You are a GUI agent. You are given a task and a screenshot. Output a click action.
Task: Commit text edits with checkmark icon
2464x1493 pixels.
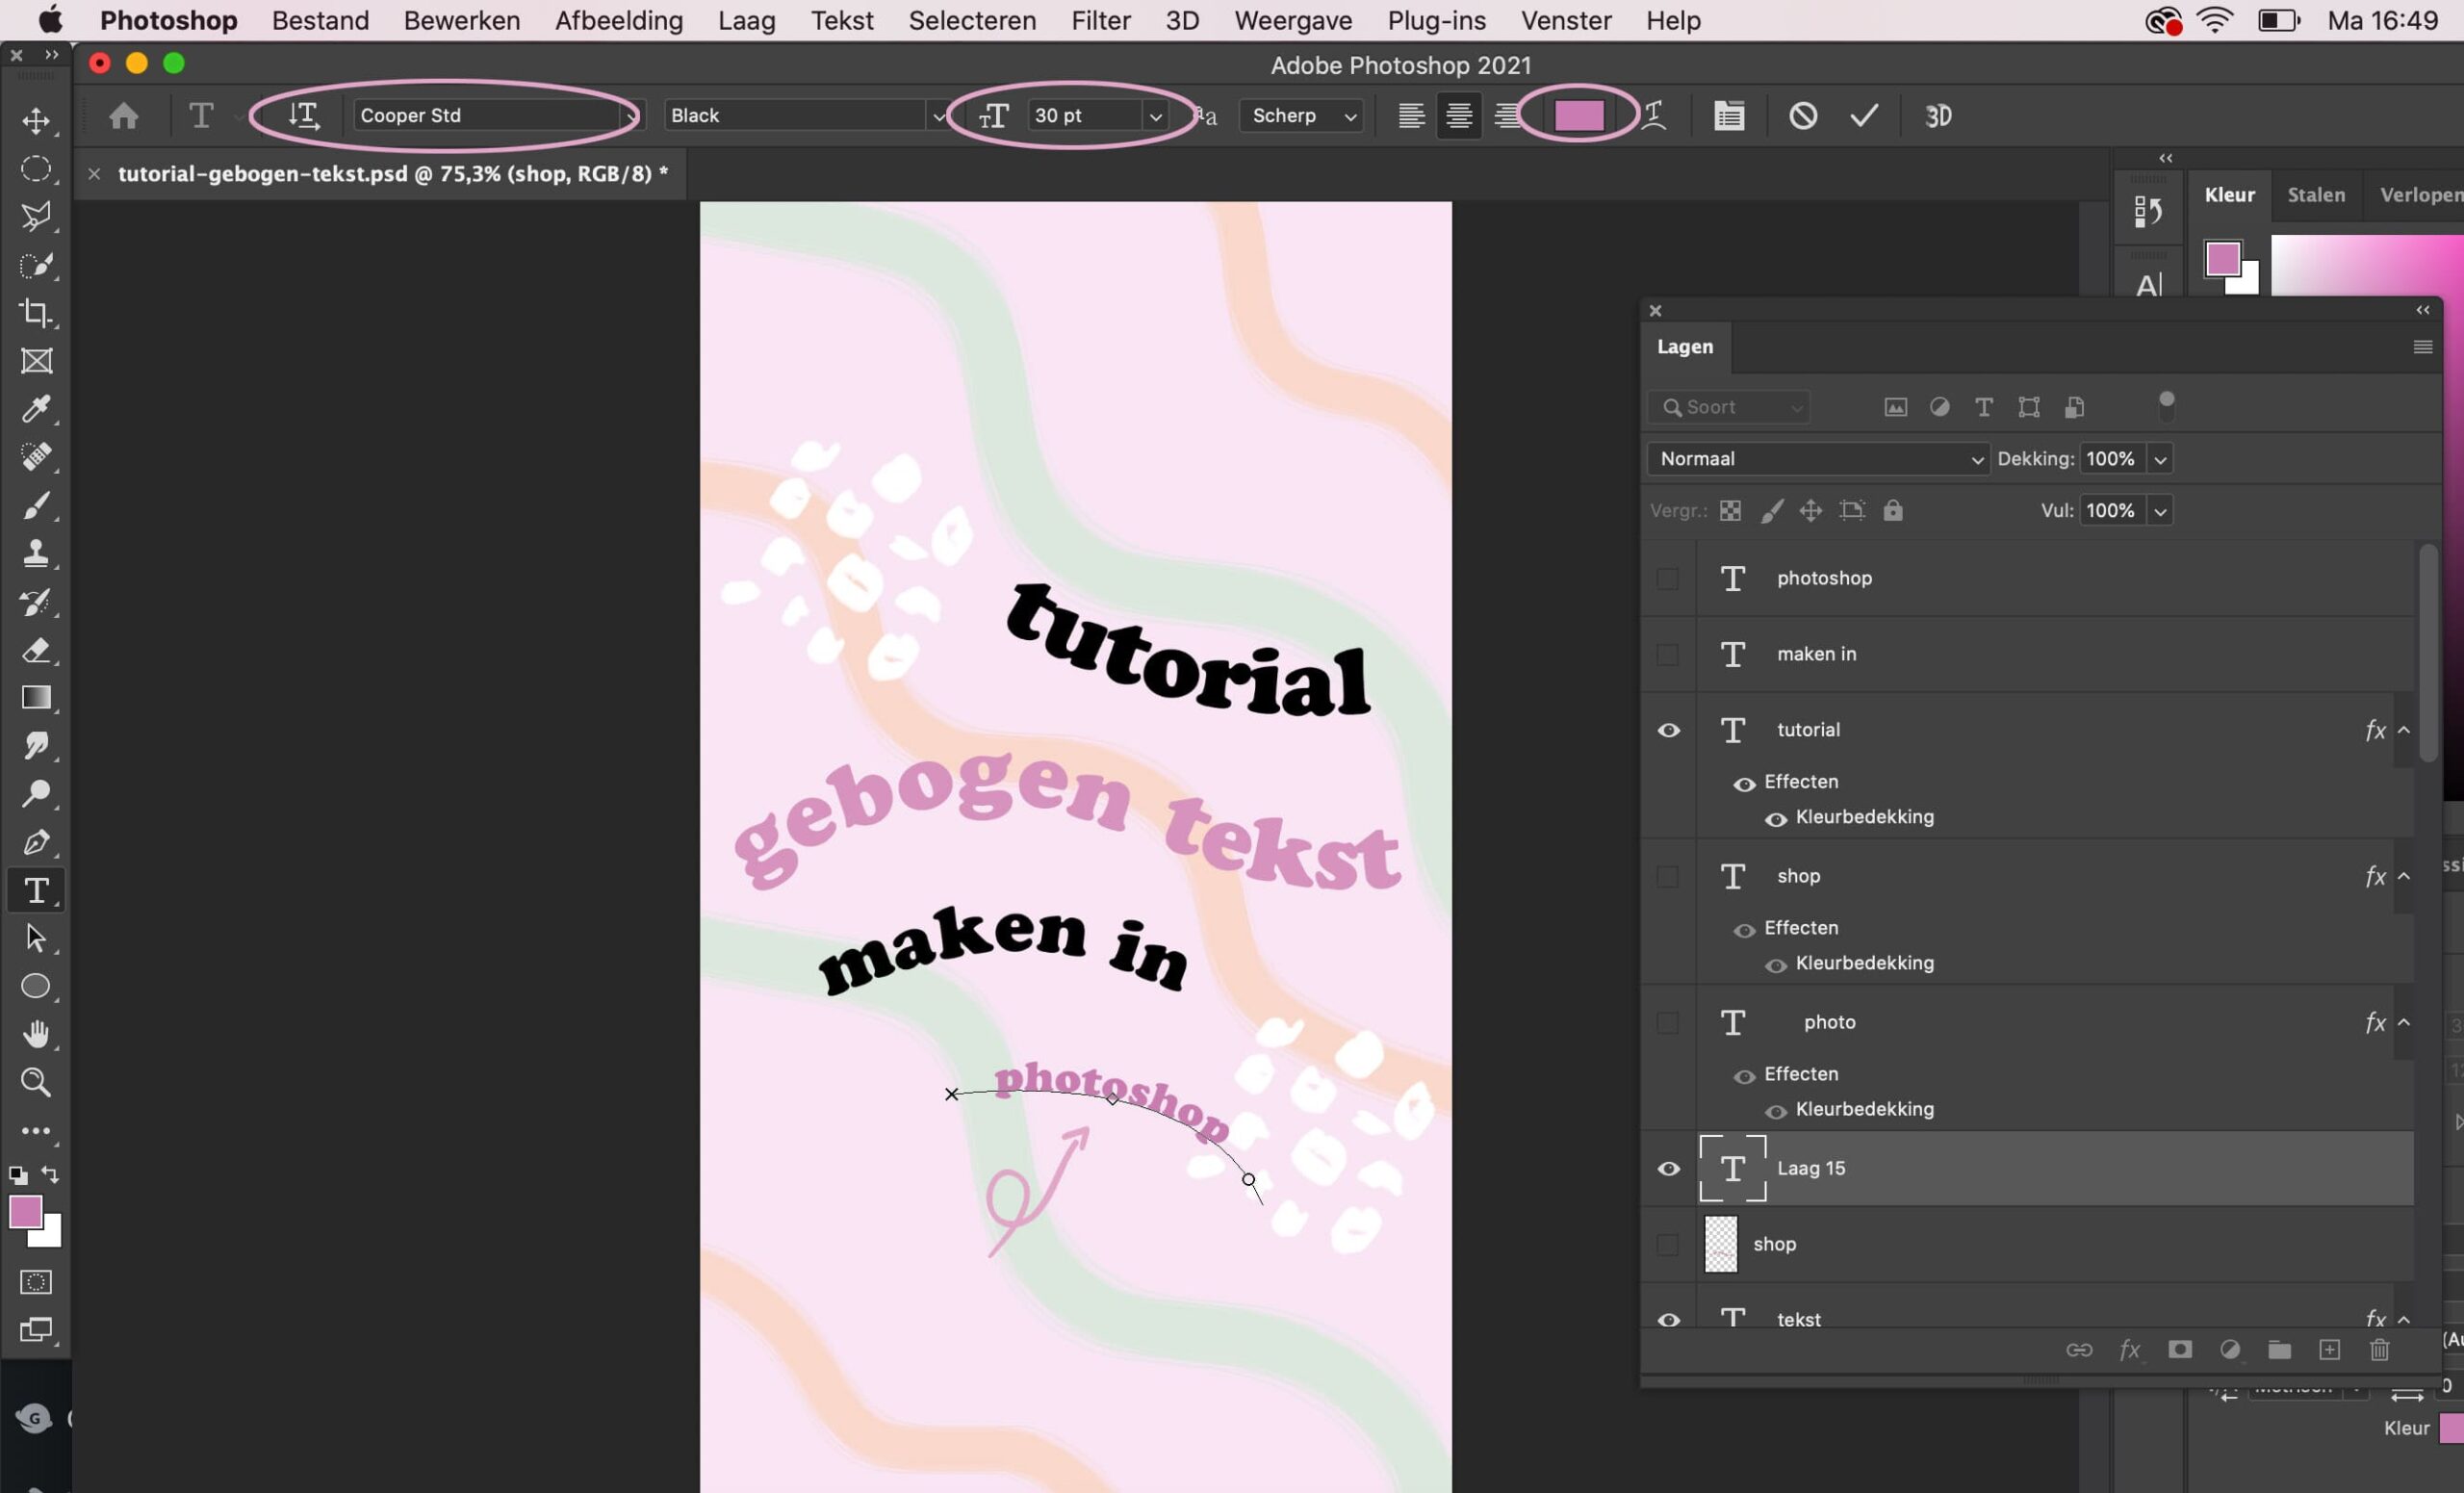[x=1864, y=116]
